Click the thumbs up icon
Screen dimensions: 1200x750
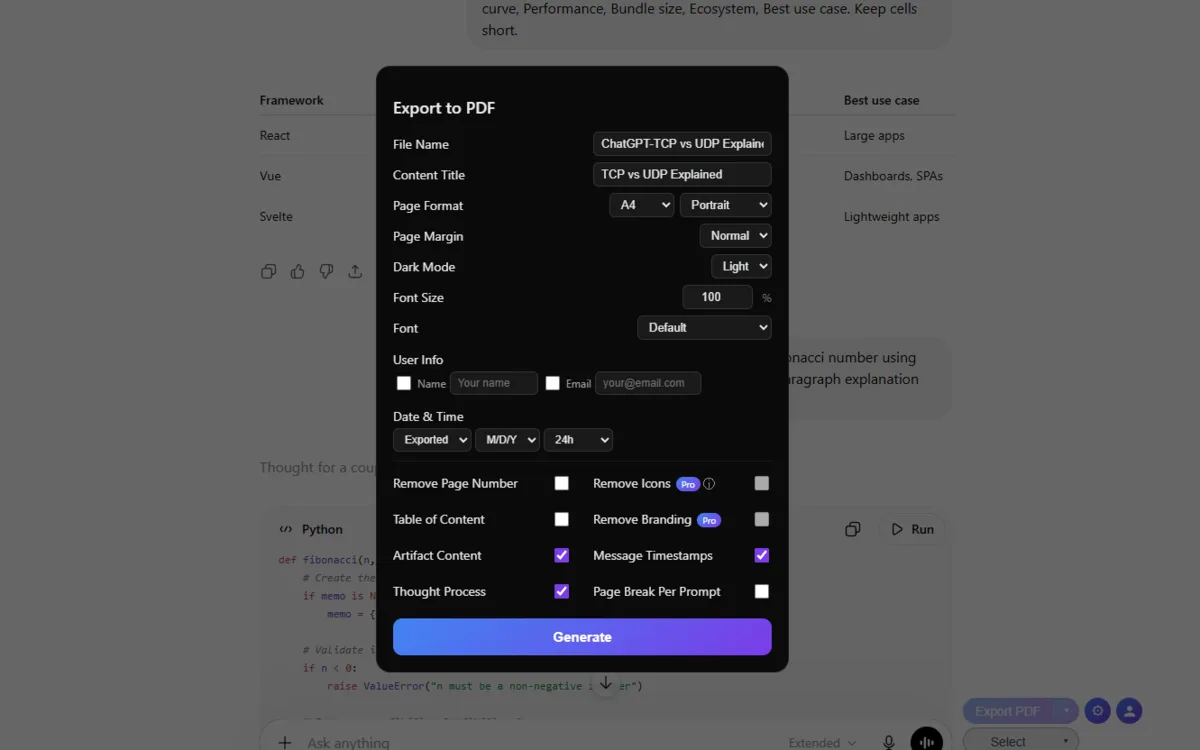click(297, 271)
